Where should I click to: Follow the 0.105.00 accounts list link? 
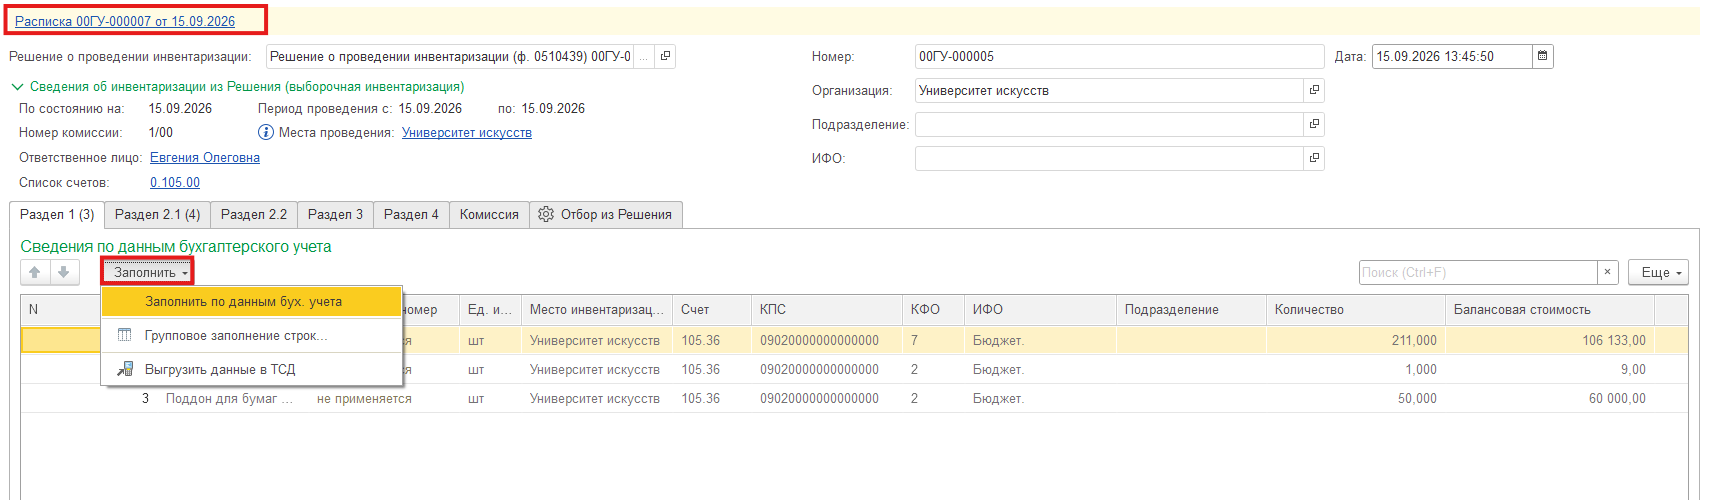[175, 182]
